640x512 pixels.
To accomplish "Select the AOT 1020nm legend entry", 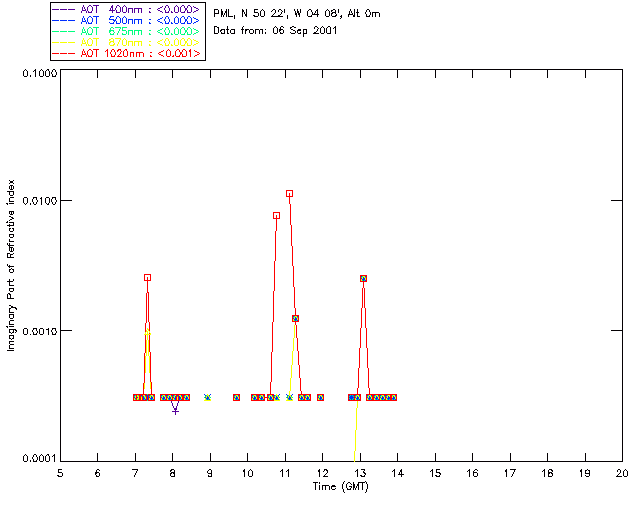I will pos(127,53).
